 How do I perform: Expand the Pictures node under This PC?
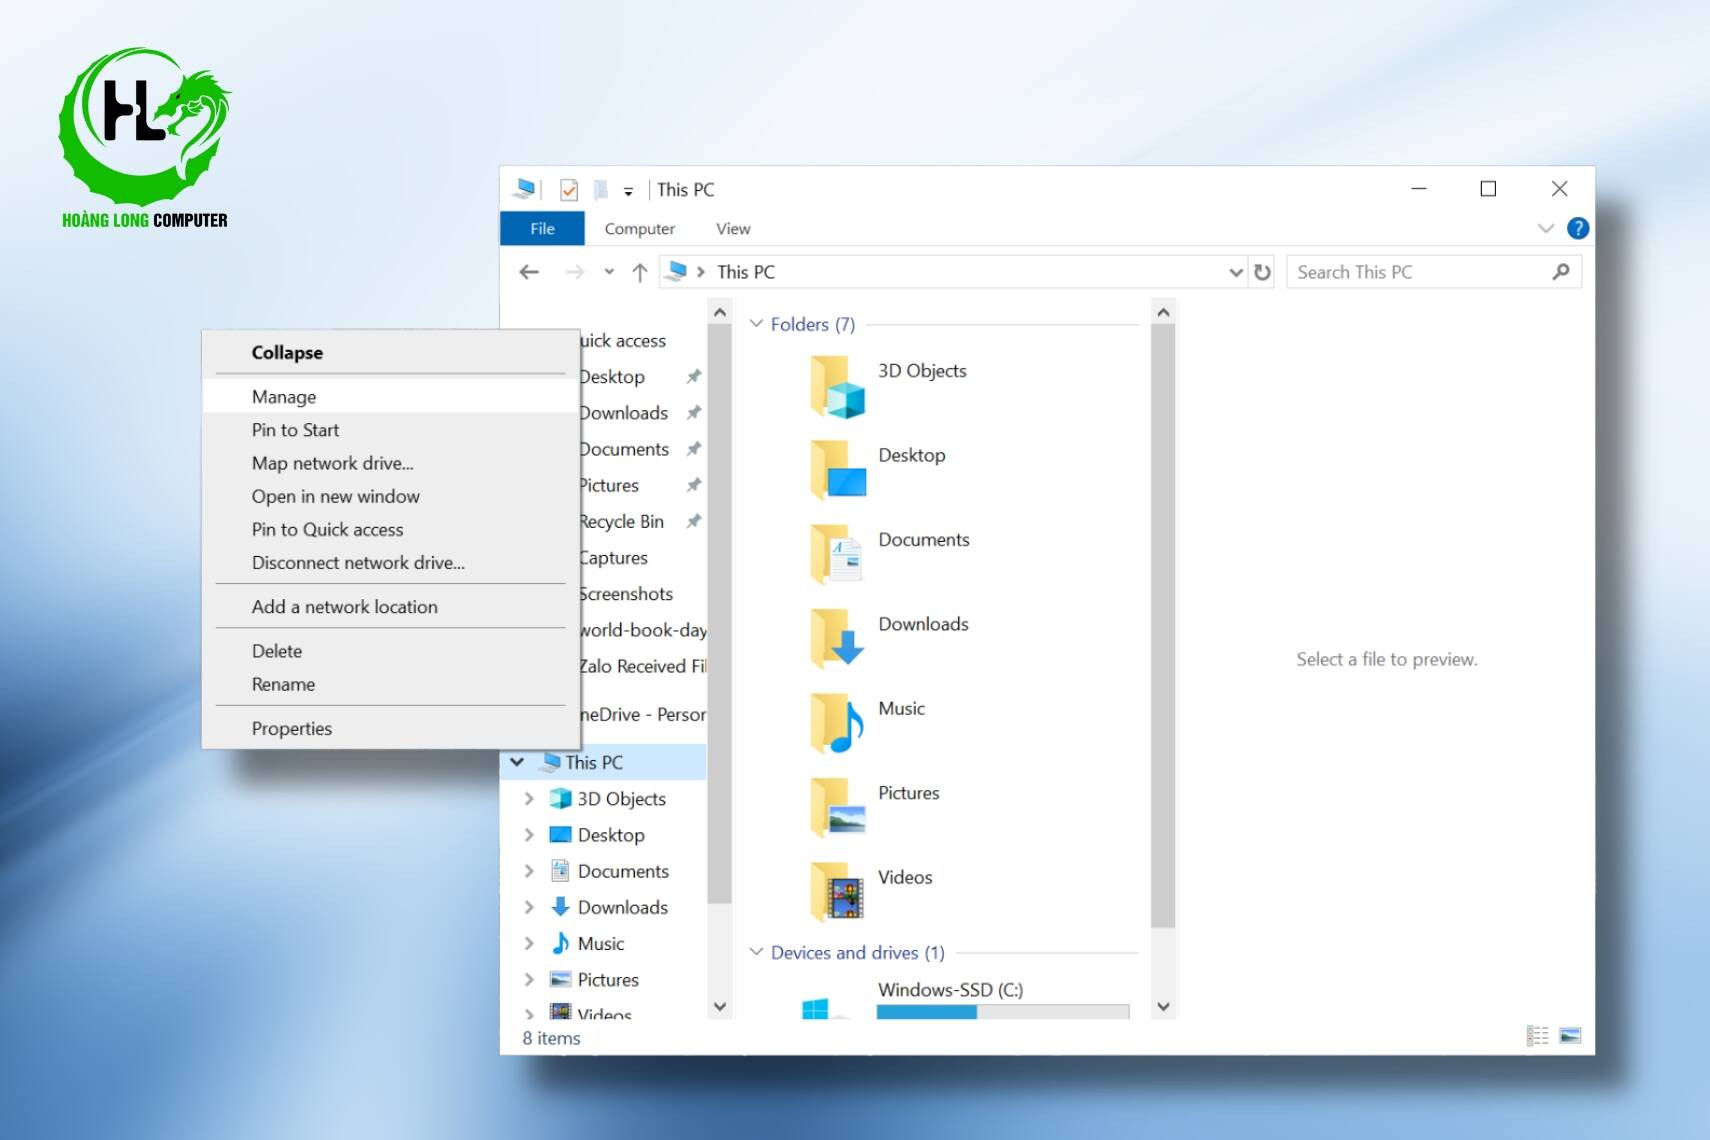529,979
